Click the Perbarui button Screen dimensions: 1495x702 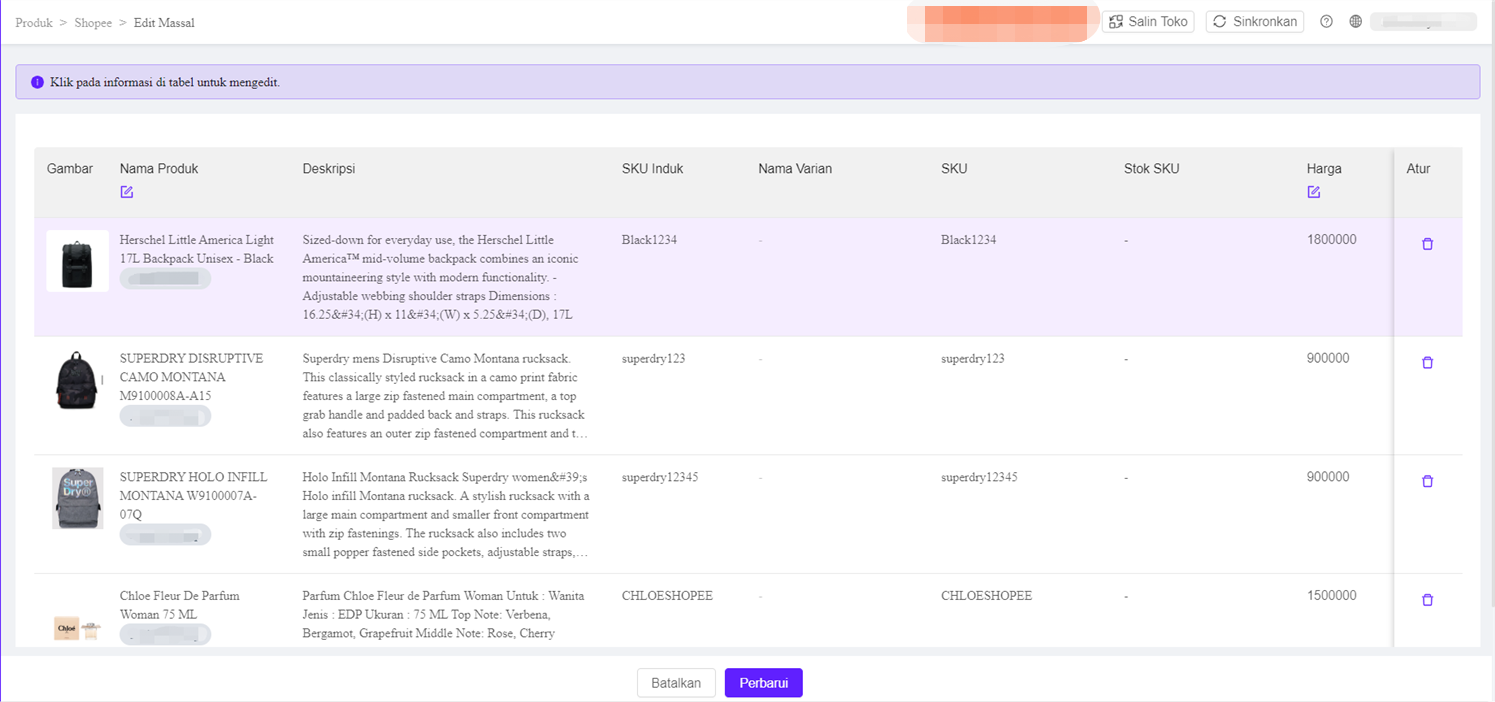[764, 683]
